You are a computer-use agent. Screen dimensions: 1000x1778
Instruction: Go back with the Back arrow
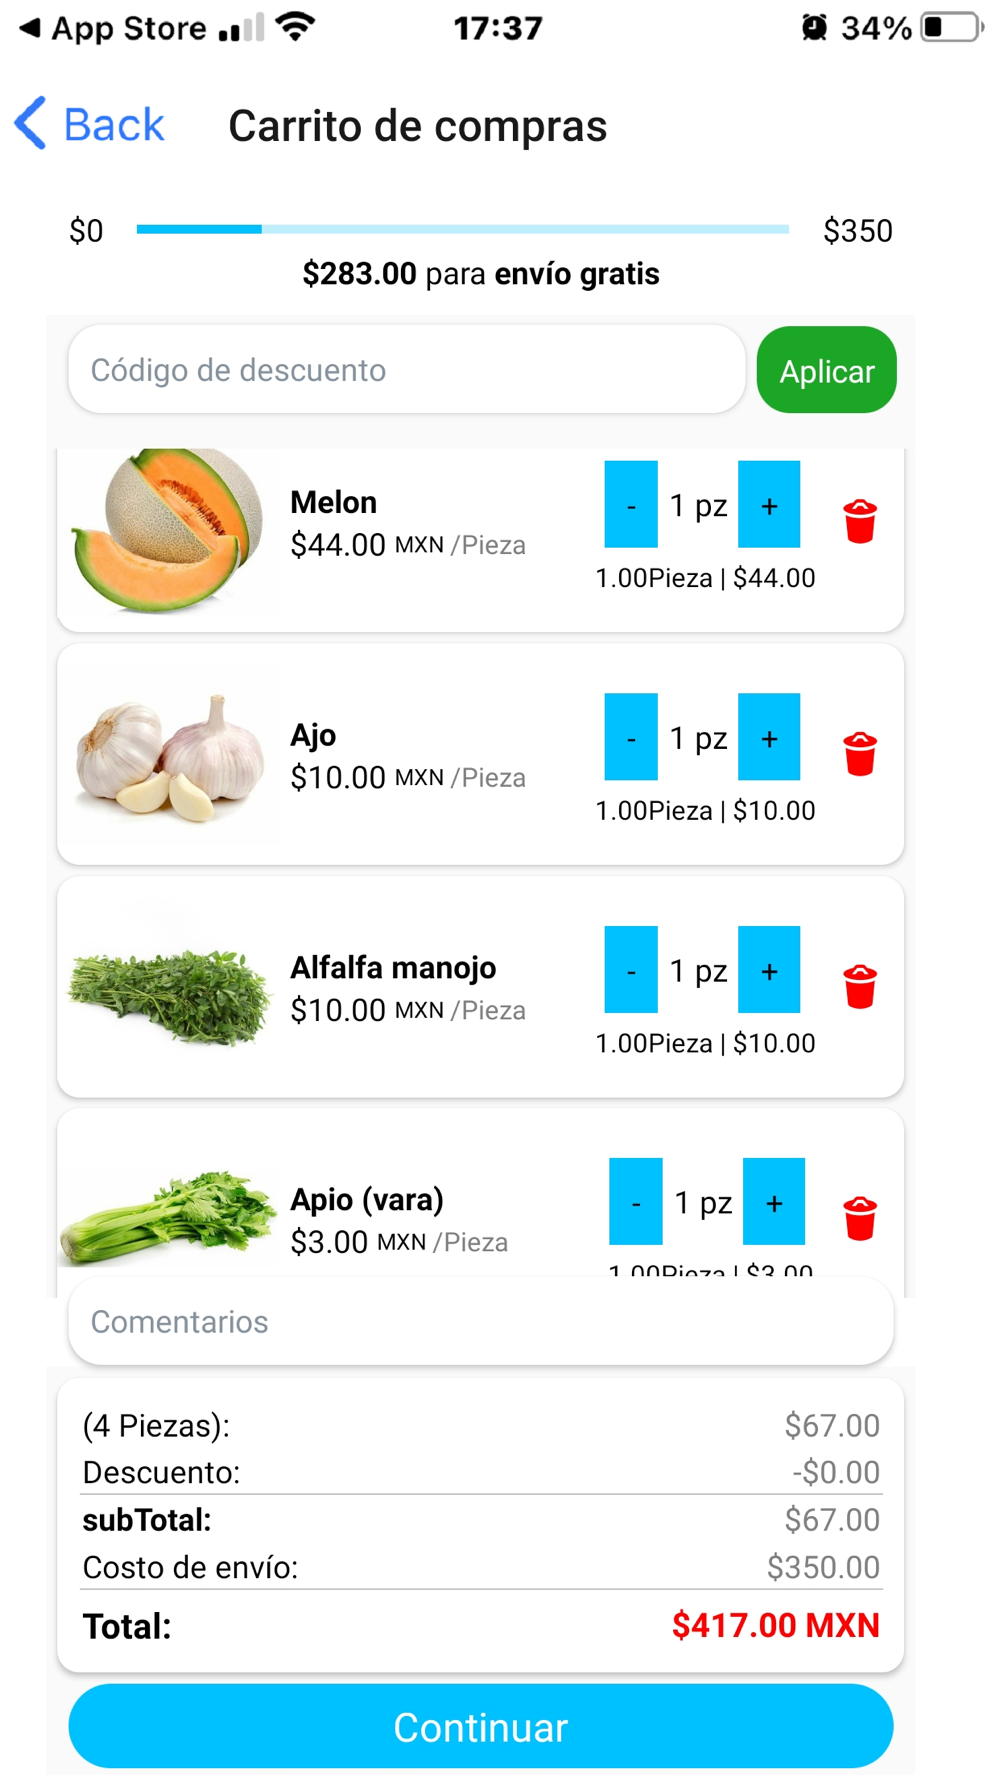(x=89, y=125)
